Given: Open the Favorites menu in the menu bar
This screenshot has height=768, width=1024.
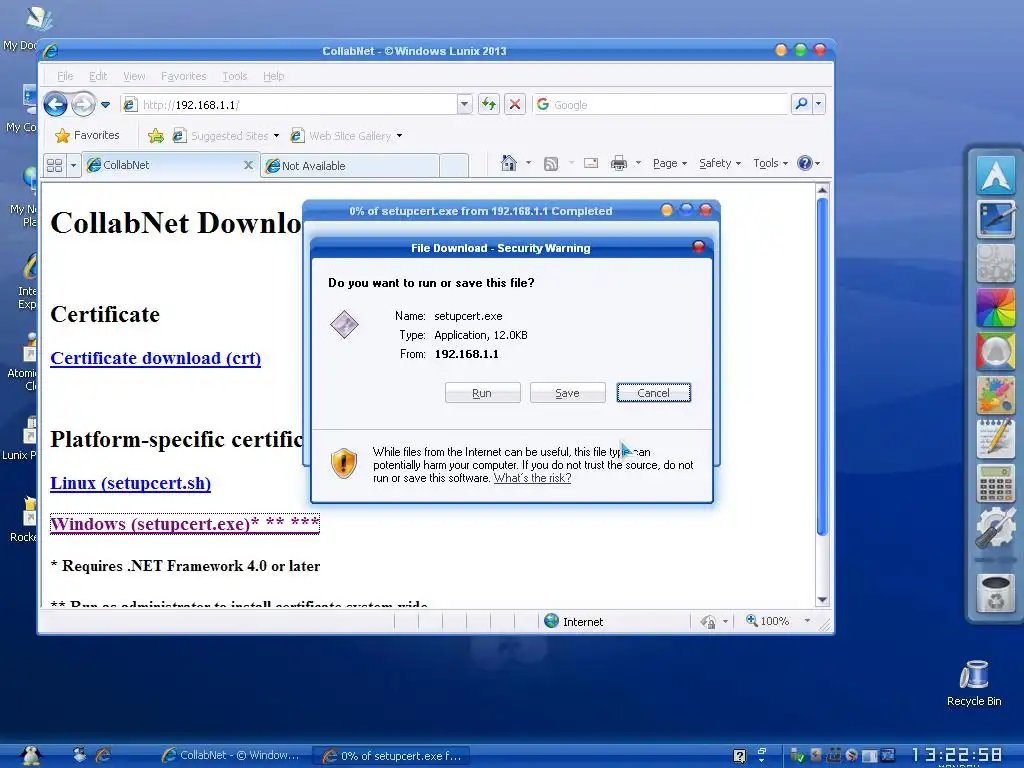Looking at the screenshot, I should (184, 76).
